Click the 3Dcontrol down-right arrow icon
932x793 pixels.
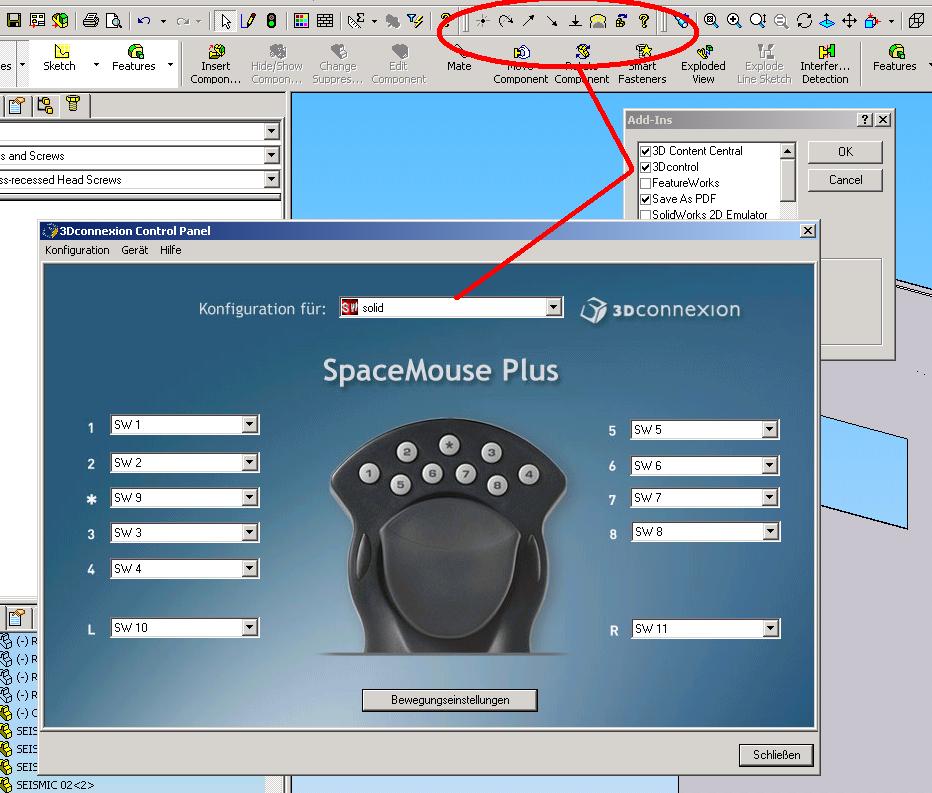(552, 21)
